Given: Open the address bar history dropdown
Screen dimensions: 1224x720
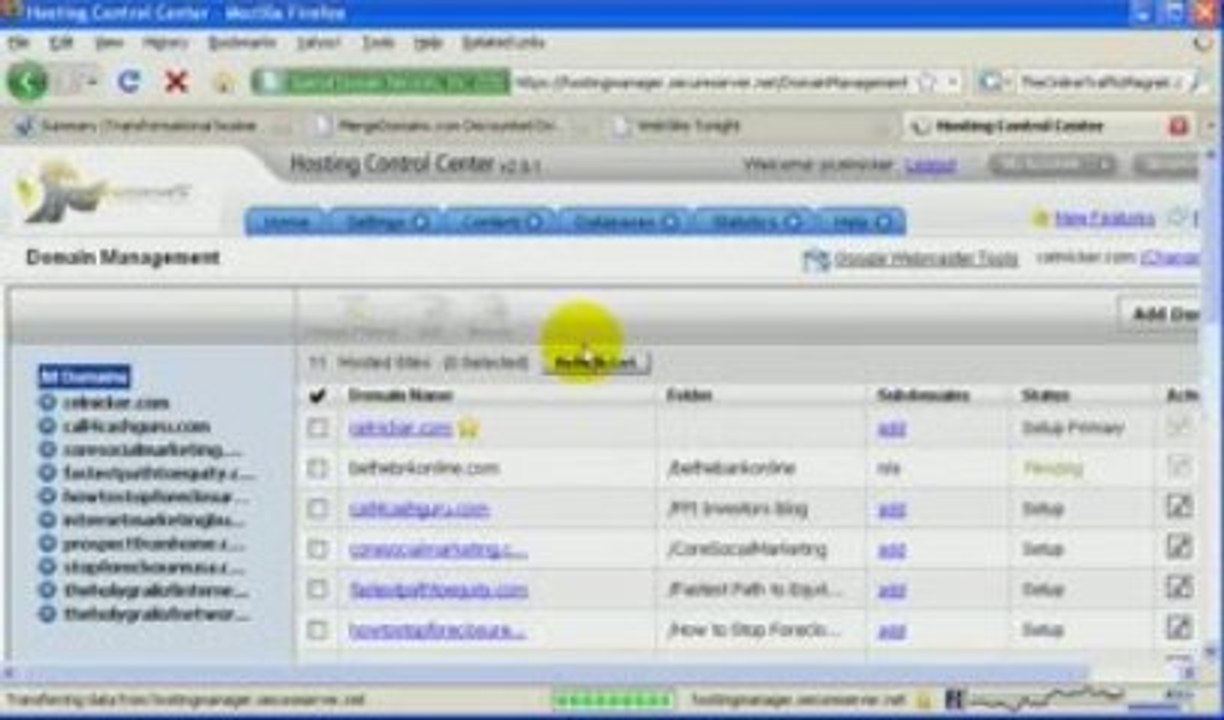Looking at the screenshot, I should coord(953,82).
